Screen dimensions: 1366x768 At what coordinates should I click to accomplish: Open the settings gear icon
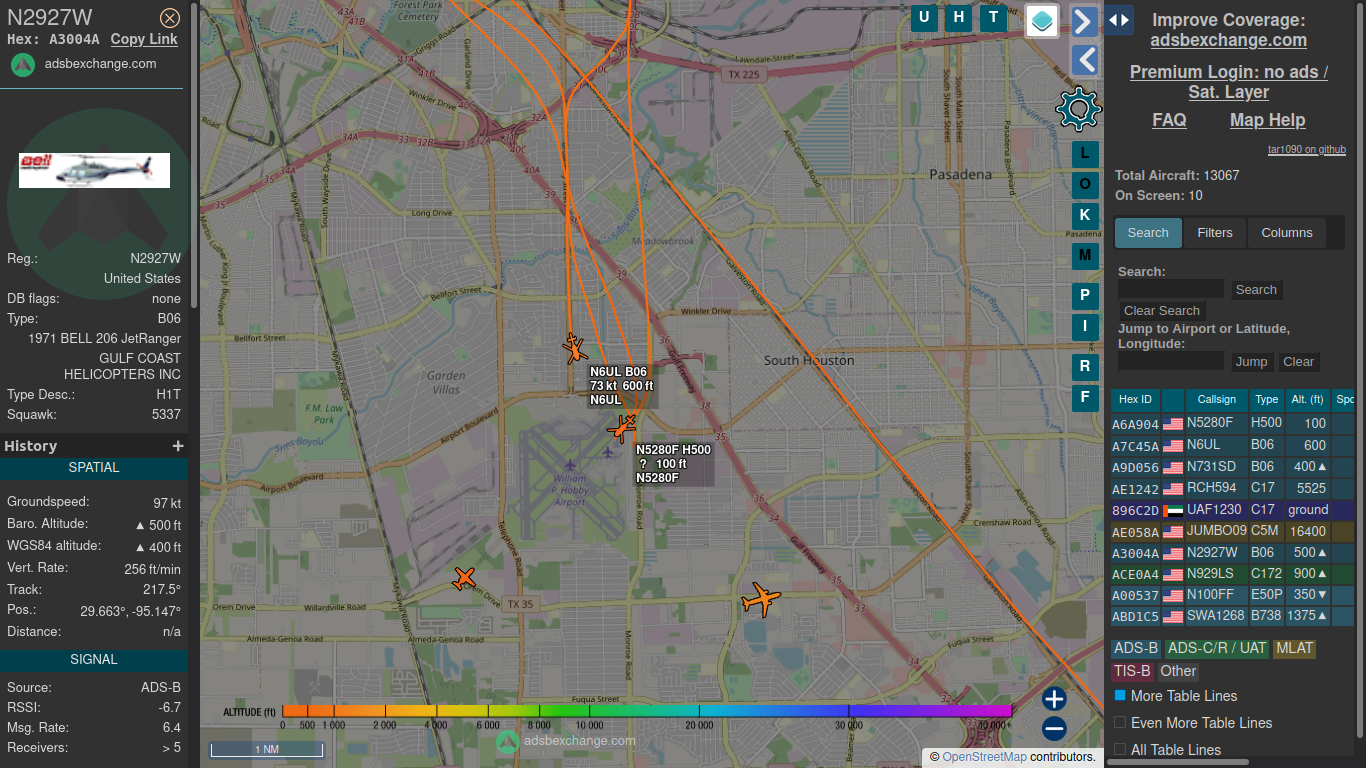click(x=1078, y=109)
